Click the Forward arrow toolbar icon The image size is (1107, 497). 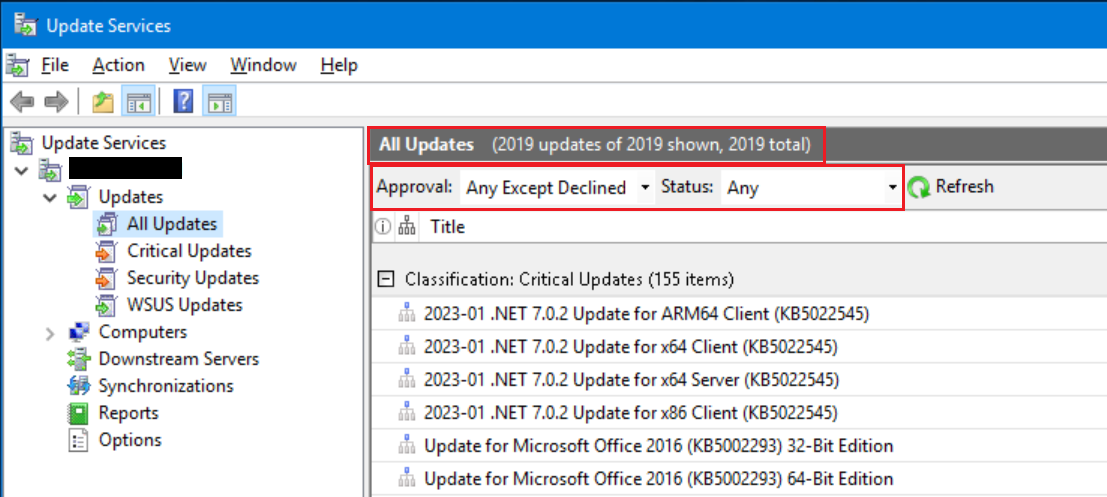(x=55, y=102)
